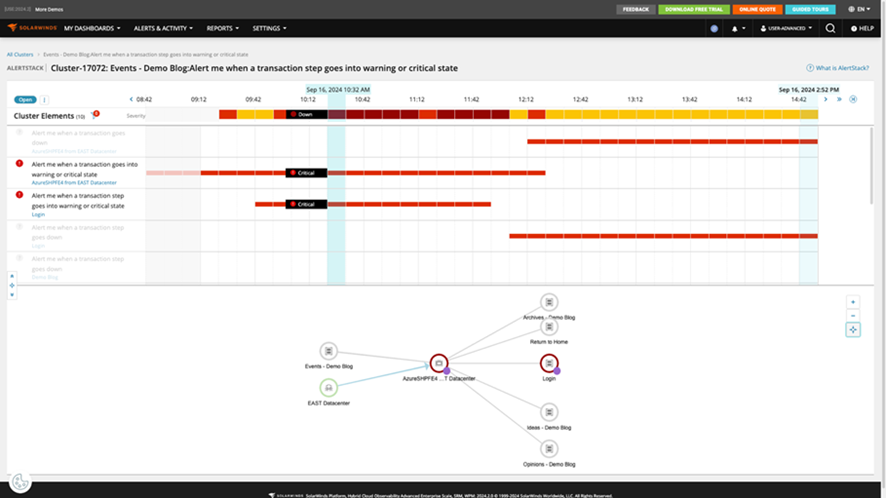Click critical icon for transaction step alert
This screenshot has width=886, height=498.
19,194
